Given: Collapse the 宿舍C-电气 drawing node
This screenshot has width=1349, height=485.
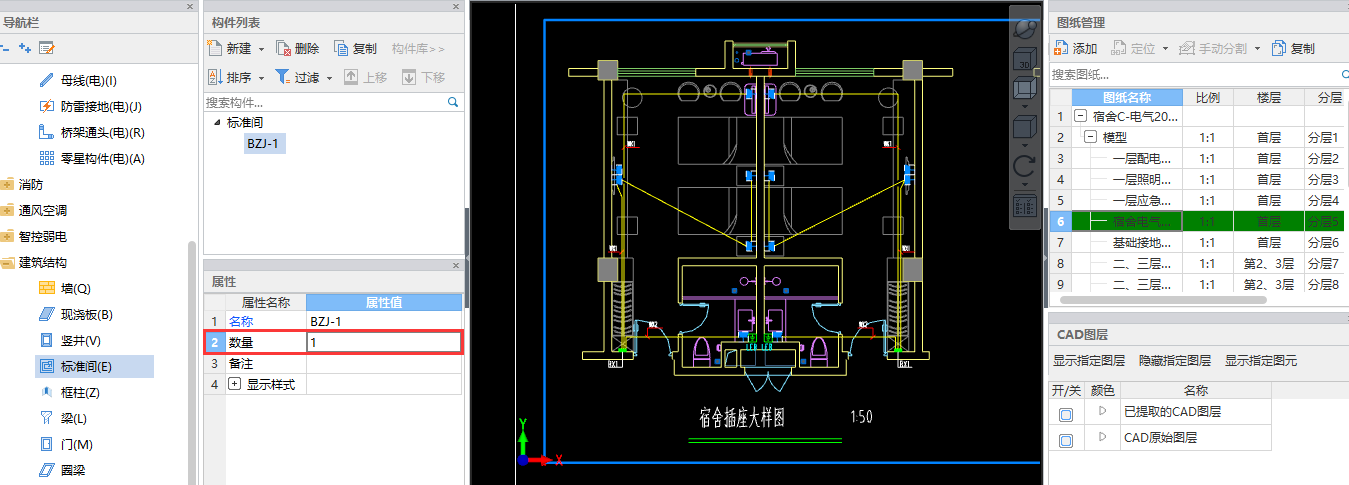Looking at the screenshot, I should (1080, 116).
